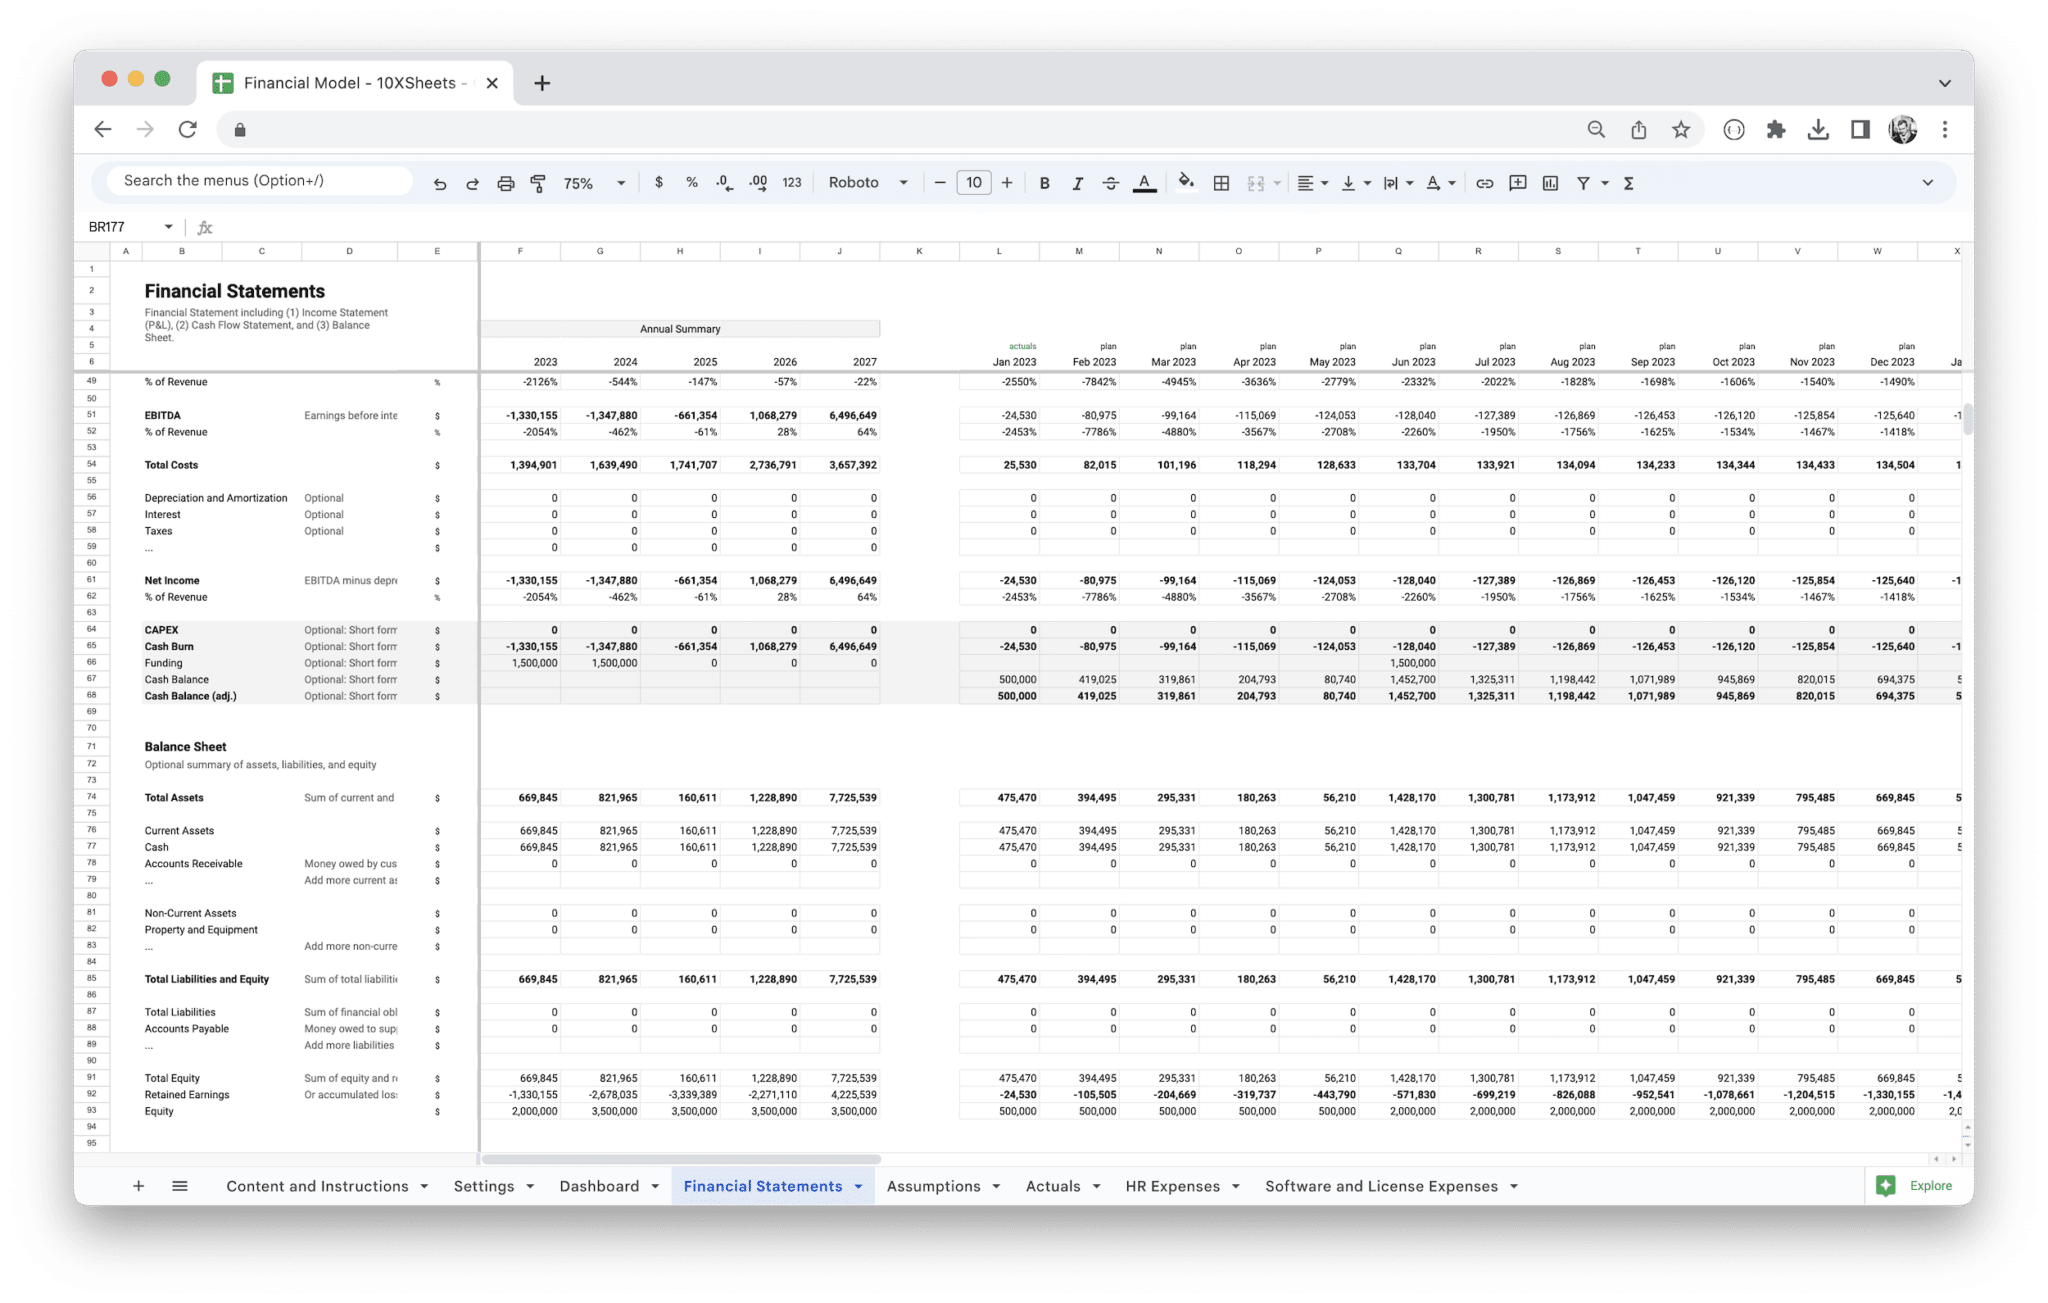This screenshot has width=2048, height=1303.
Task: Switch to the Assumptions sheet tab
Action: (x=934, y=1186)
